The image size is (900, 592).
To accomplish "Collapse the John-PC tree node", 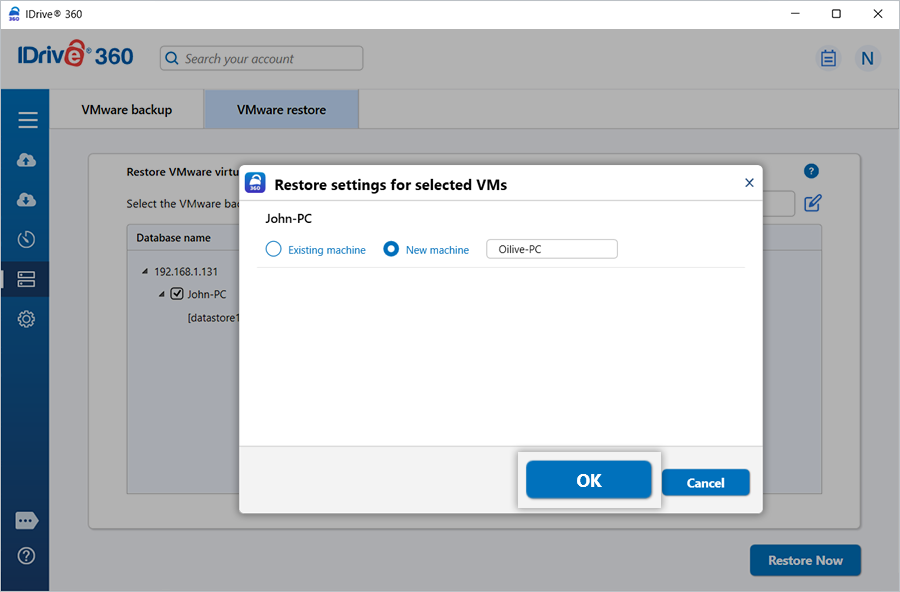I will tap(161, 294).
